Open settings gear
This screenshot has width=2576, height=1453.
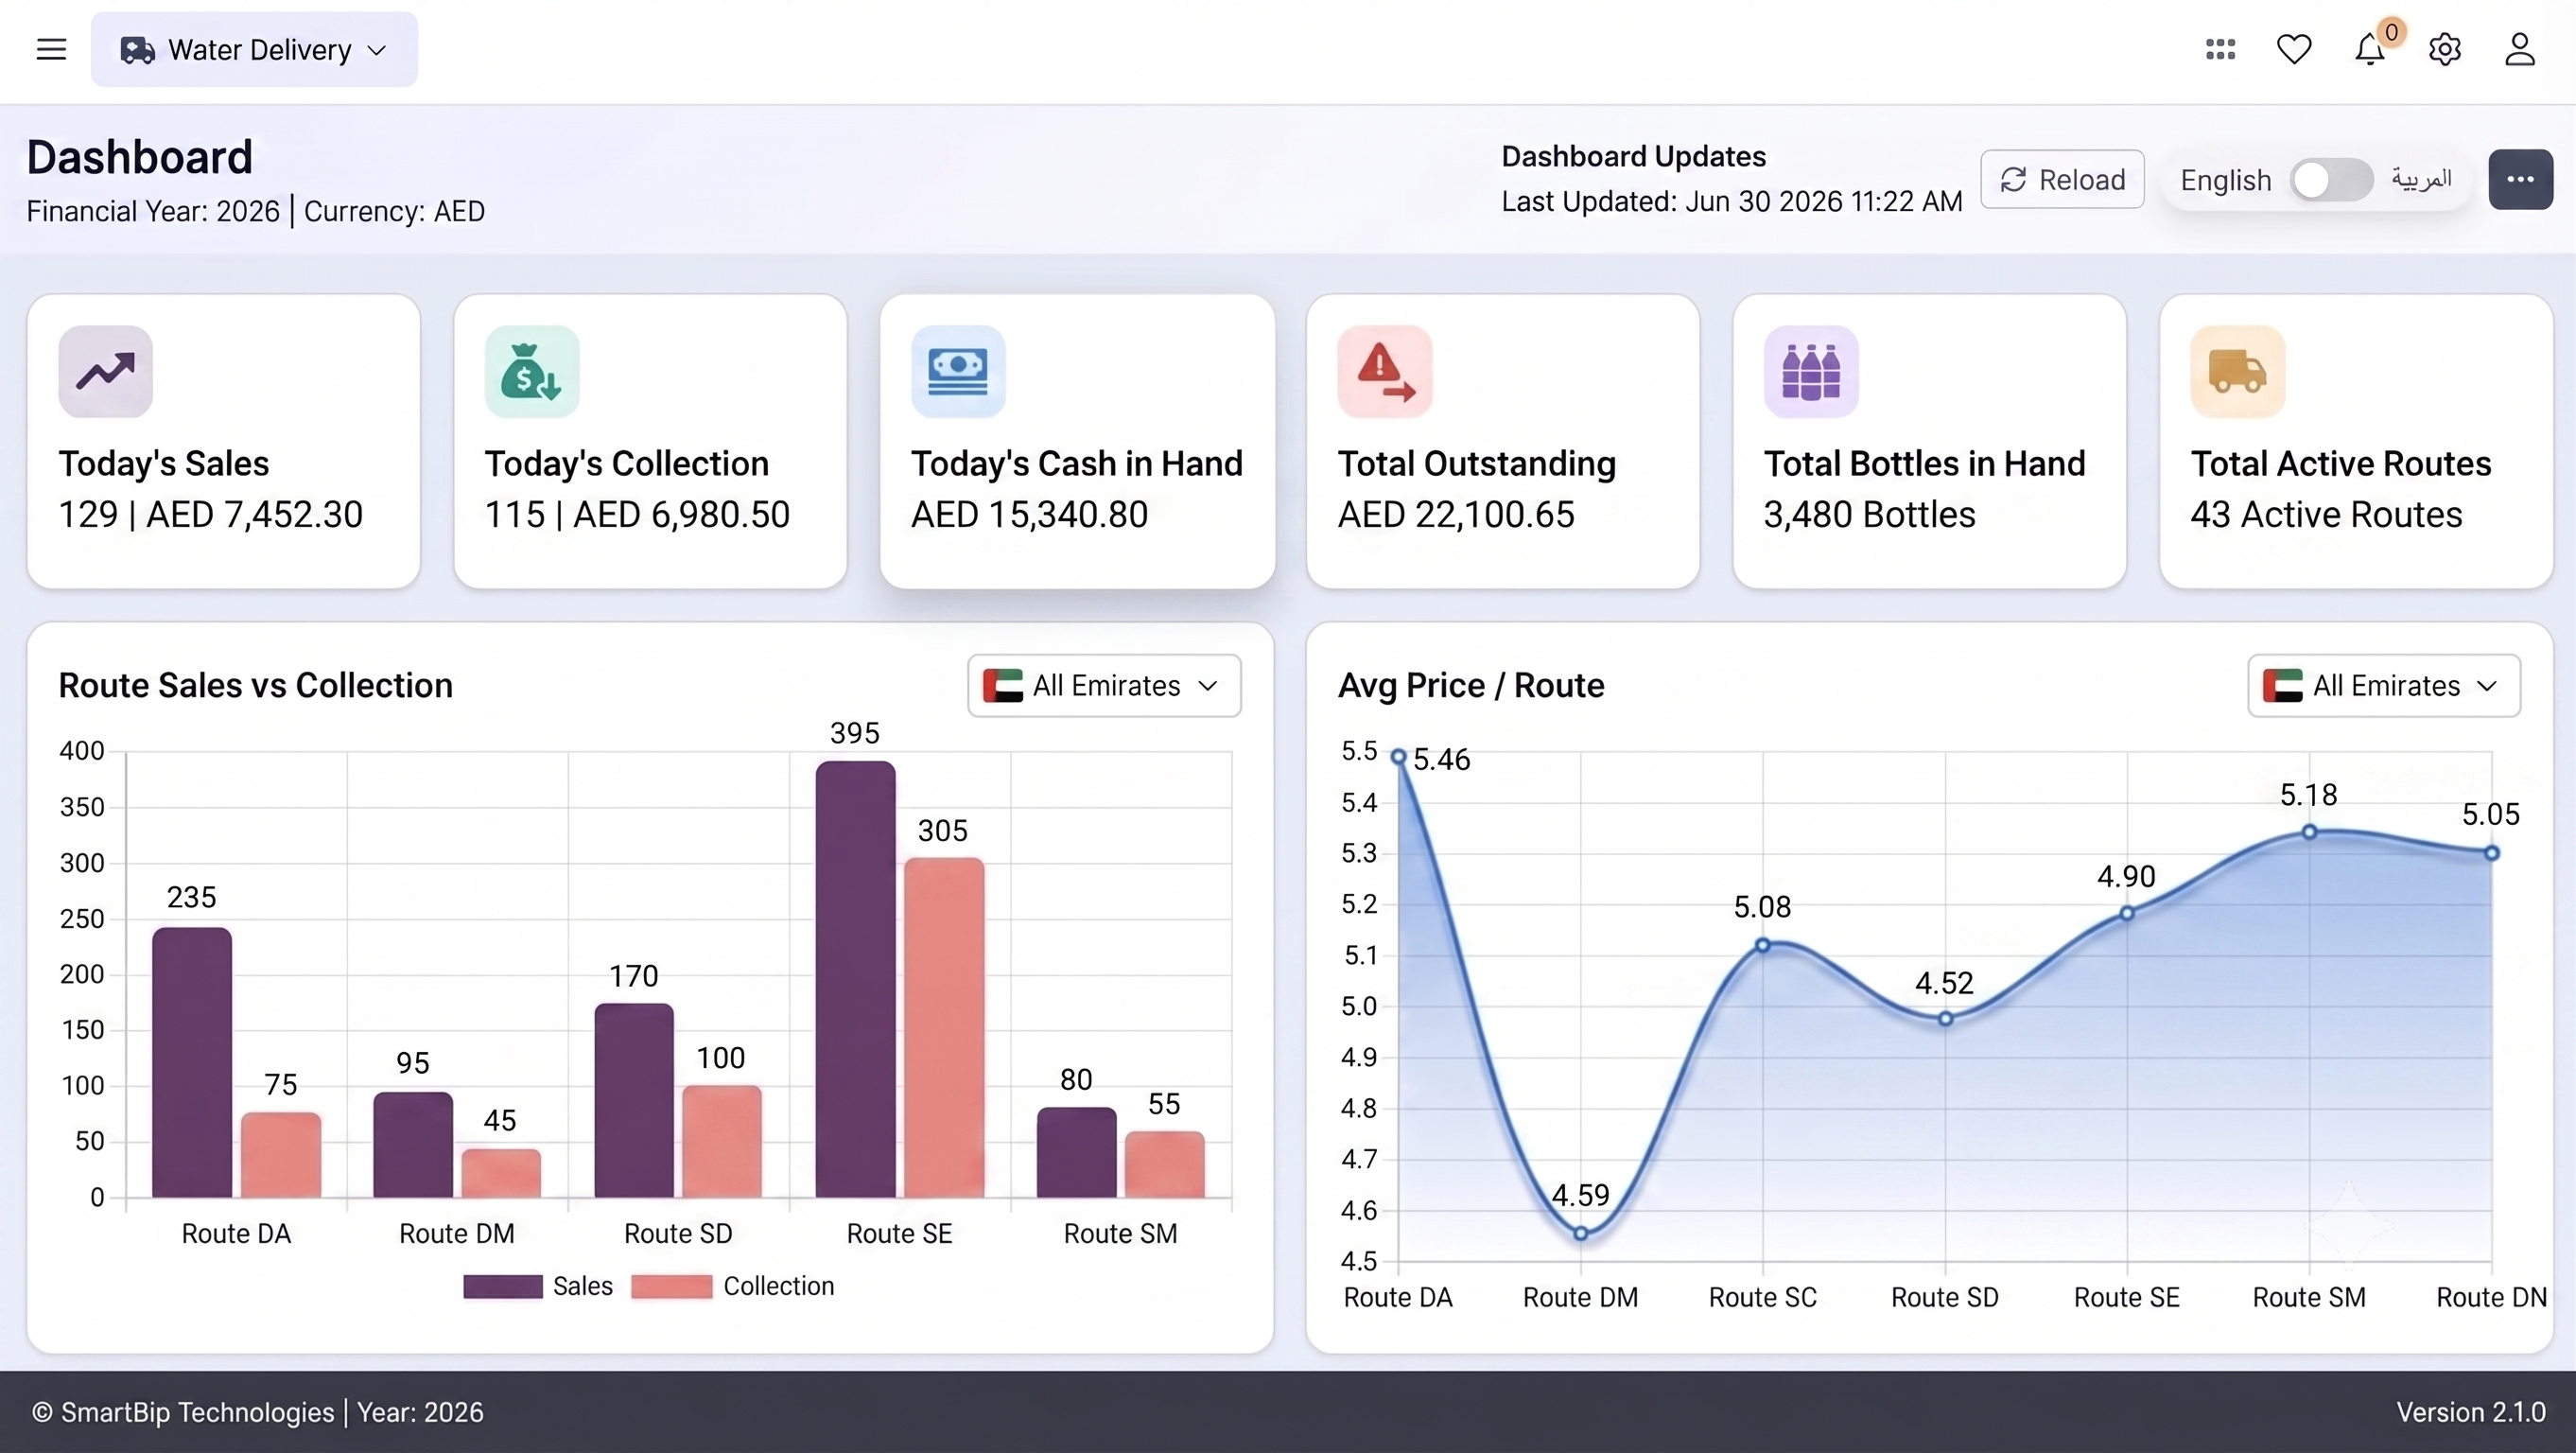(2444, 49)
